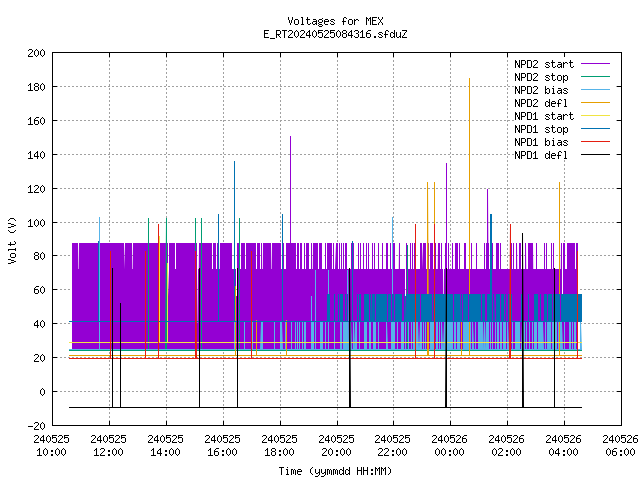
Task: Click the purple NPD2 start legend line
Action: (x=596, y=64)
